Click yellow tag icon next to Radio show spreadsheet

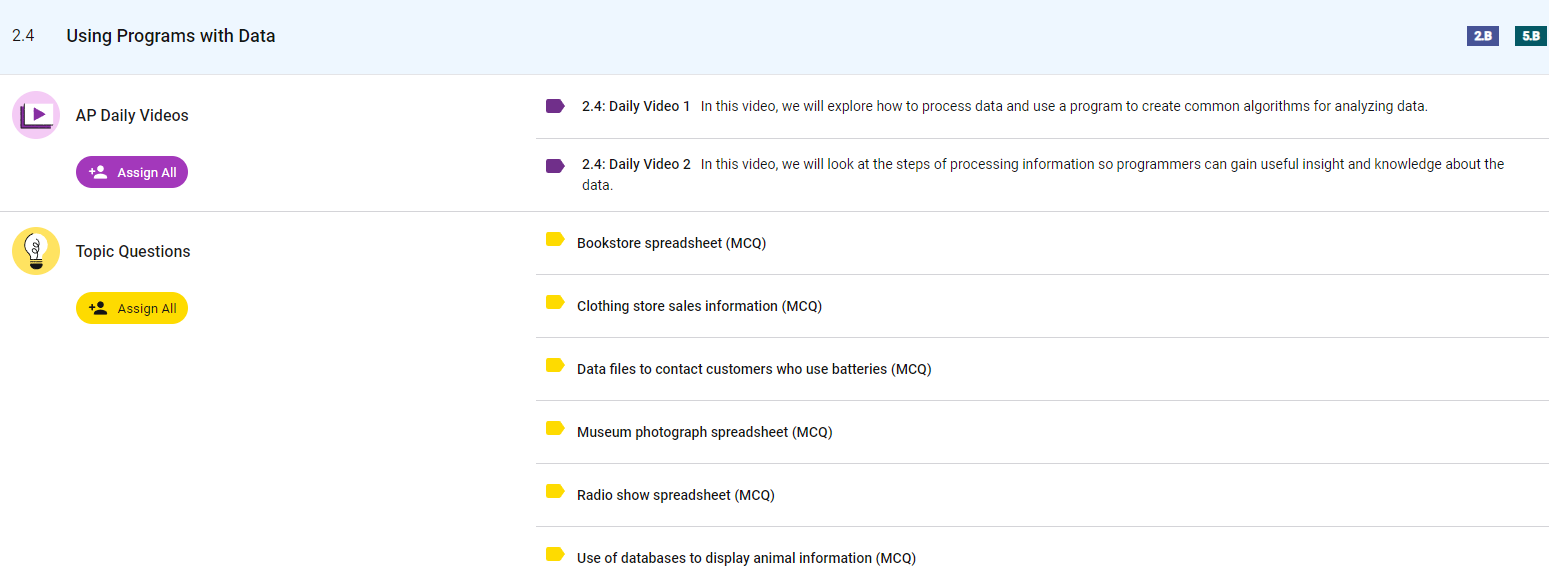coord(555,492)
